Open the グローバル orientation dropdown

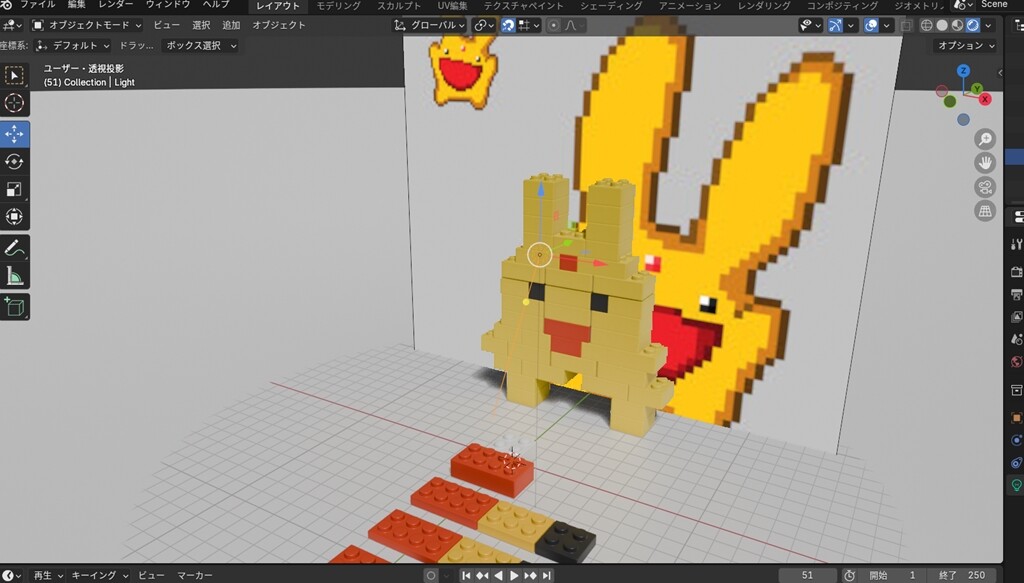click(x=429, y=25)
